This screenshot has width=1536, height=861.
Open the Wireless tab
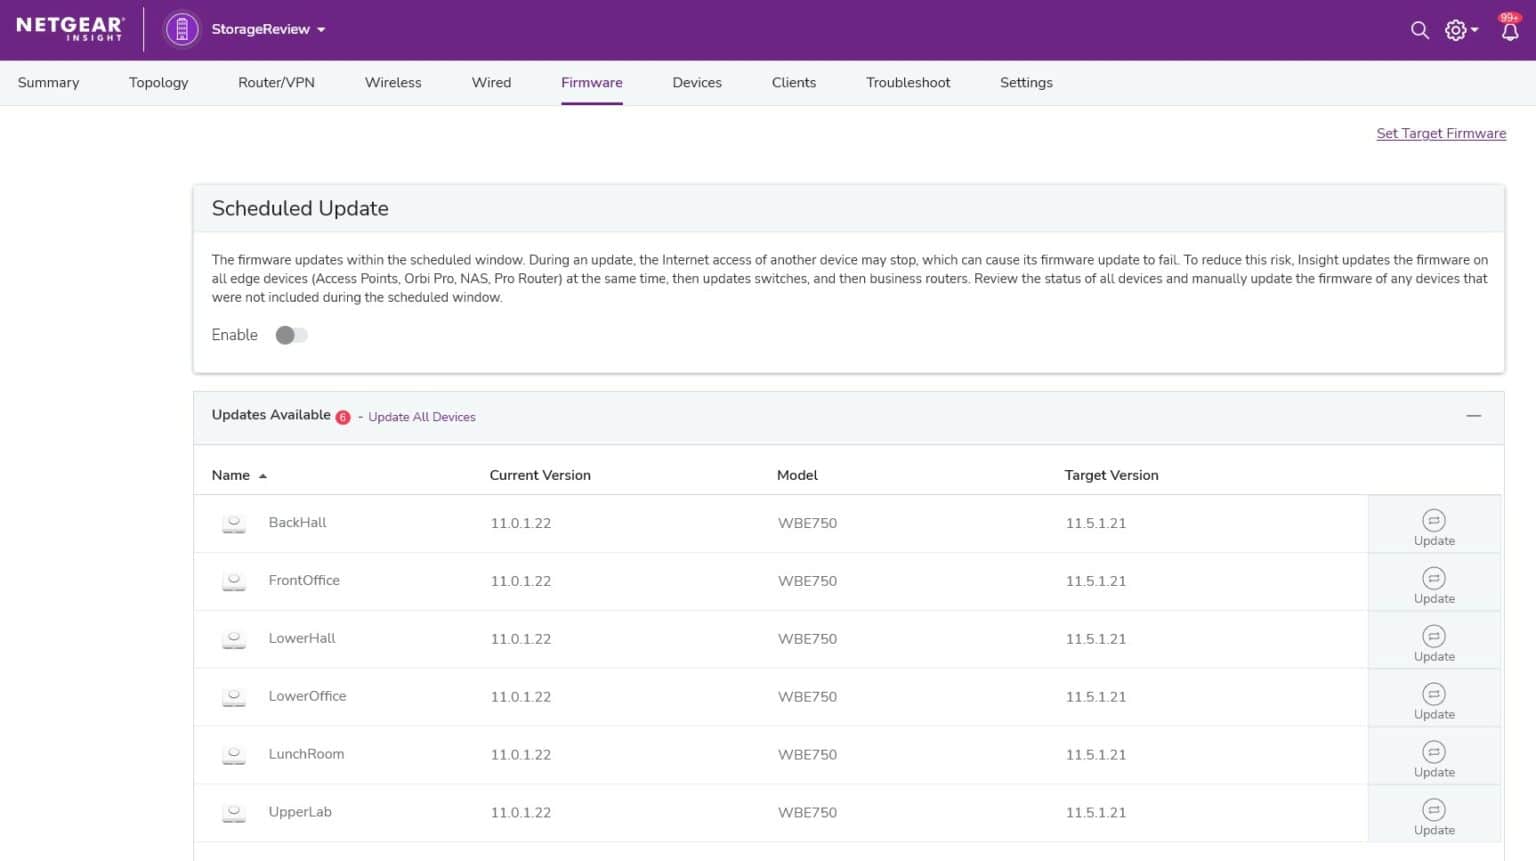393,83
